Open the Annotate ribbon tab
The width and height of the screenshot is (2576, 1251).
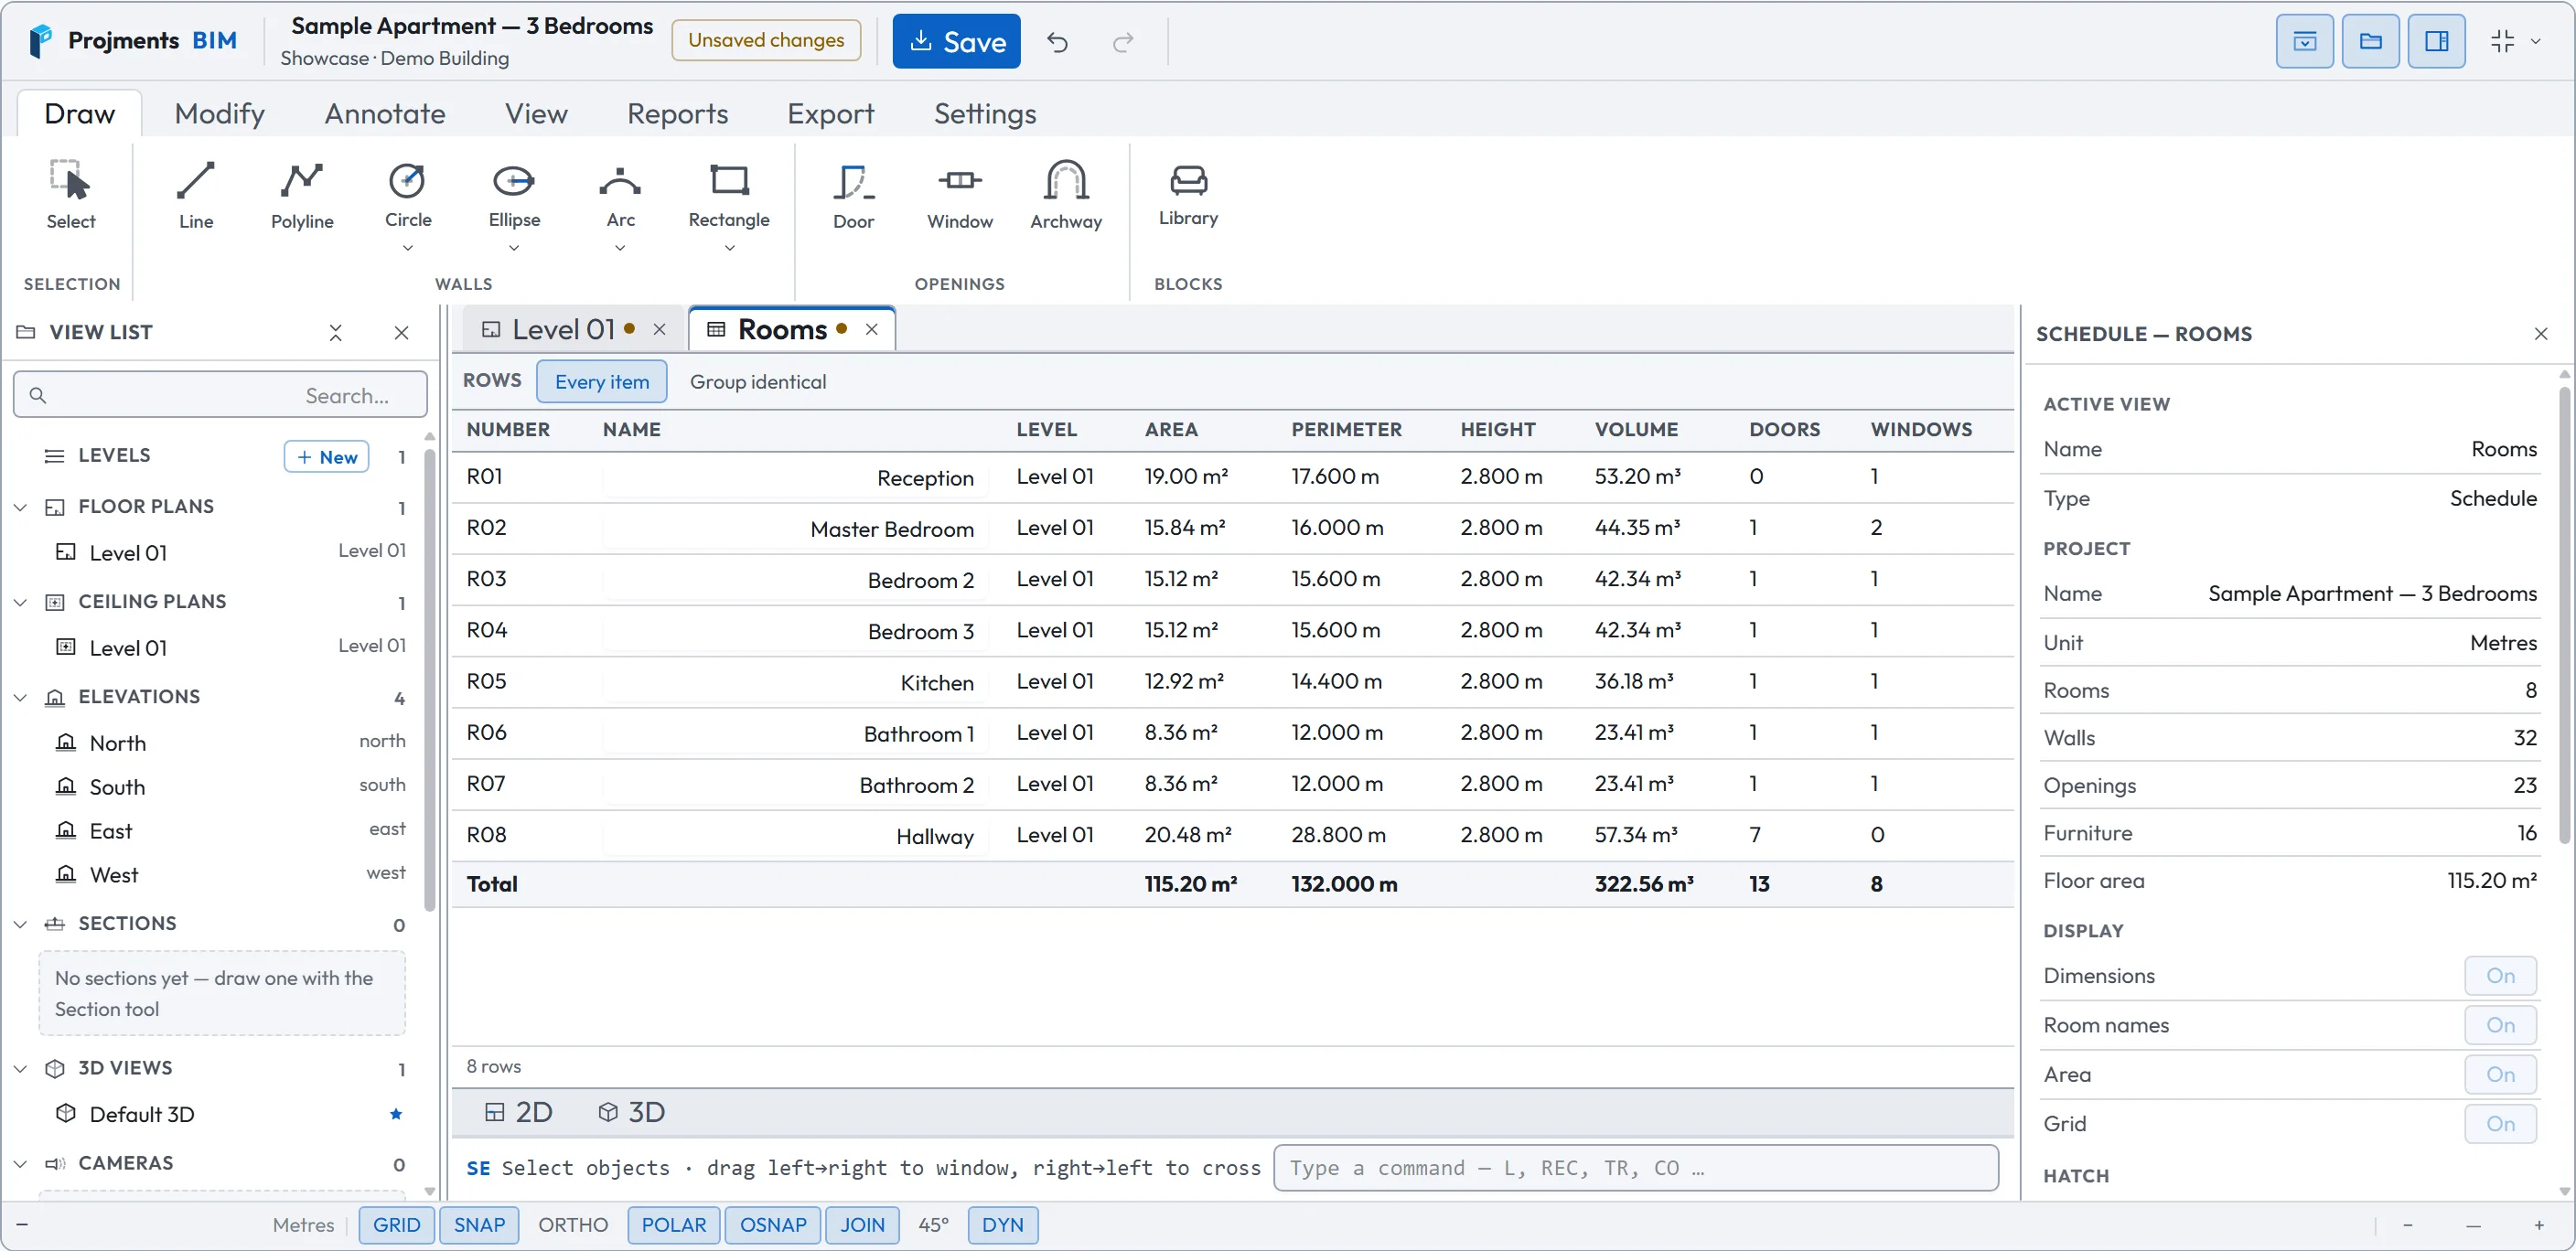click(x=385, y=113)
